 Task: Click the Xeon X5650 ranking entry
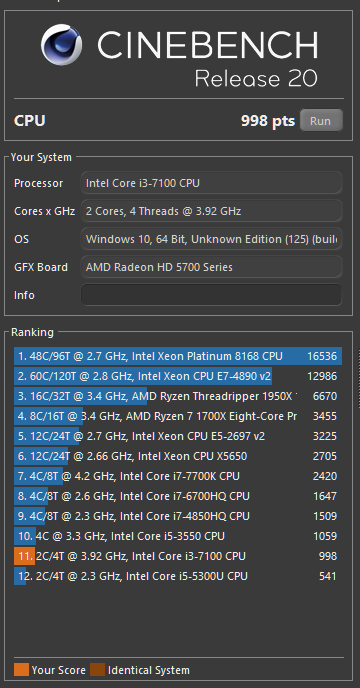pyautogui.click(x=178, y=456)
